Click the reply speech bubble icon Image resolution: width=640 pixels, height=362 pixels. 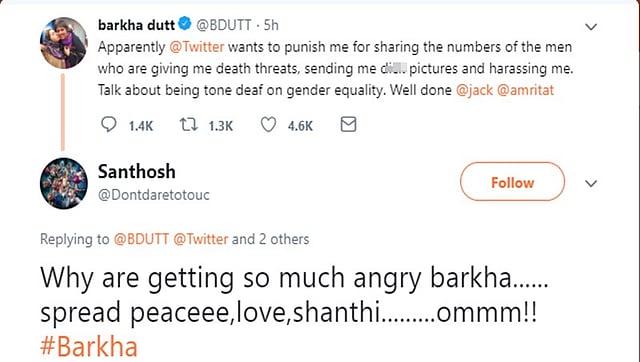(109, 125)
